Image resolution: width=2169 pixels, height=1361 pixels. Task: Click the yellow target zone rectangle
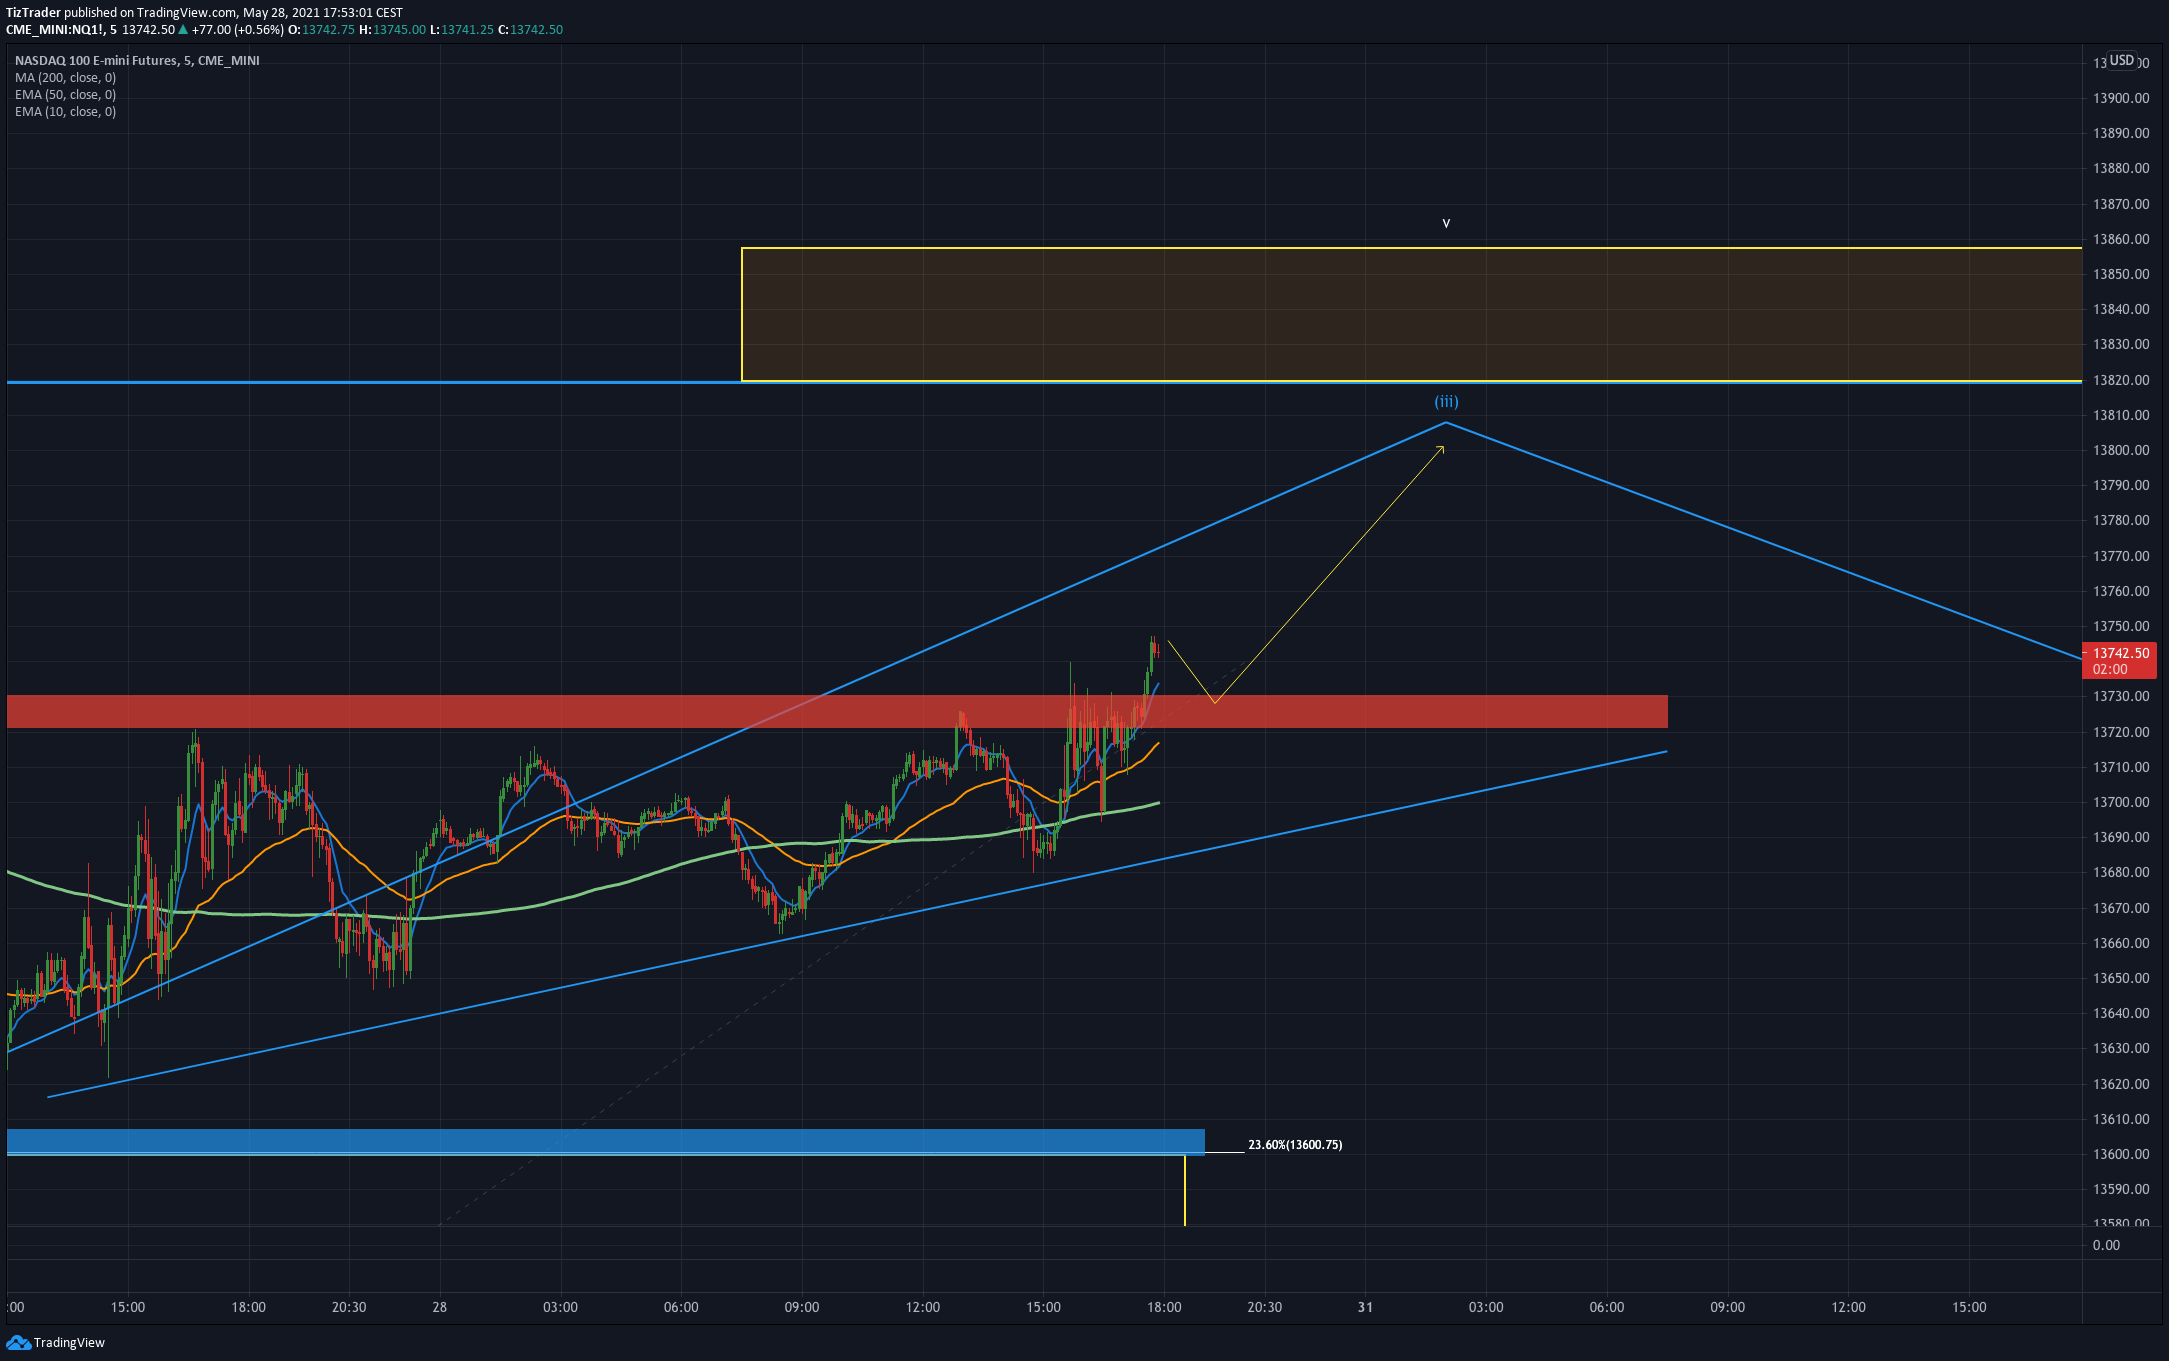[x=1412, y=314]
